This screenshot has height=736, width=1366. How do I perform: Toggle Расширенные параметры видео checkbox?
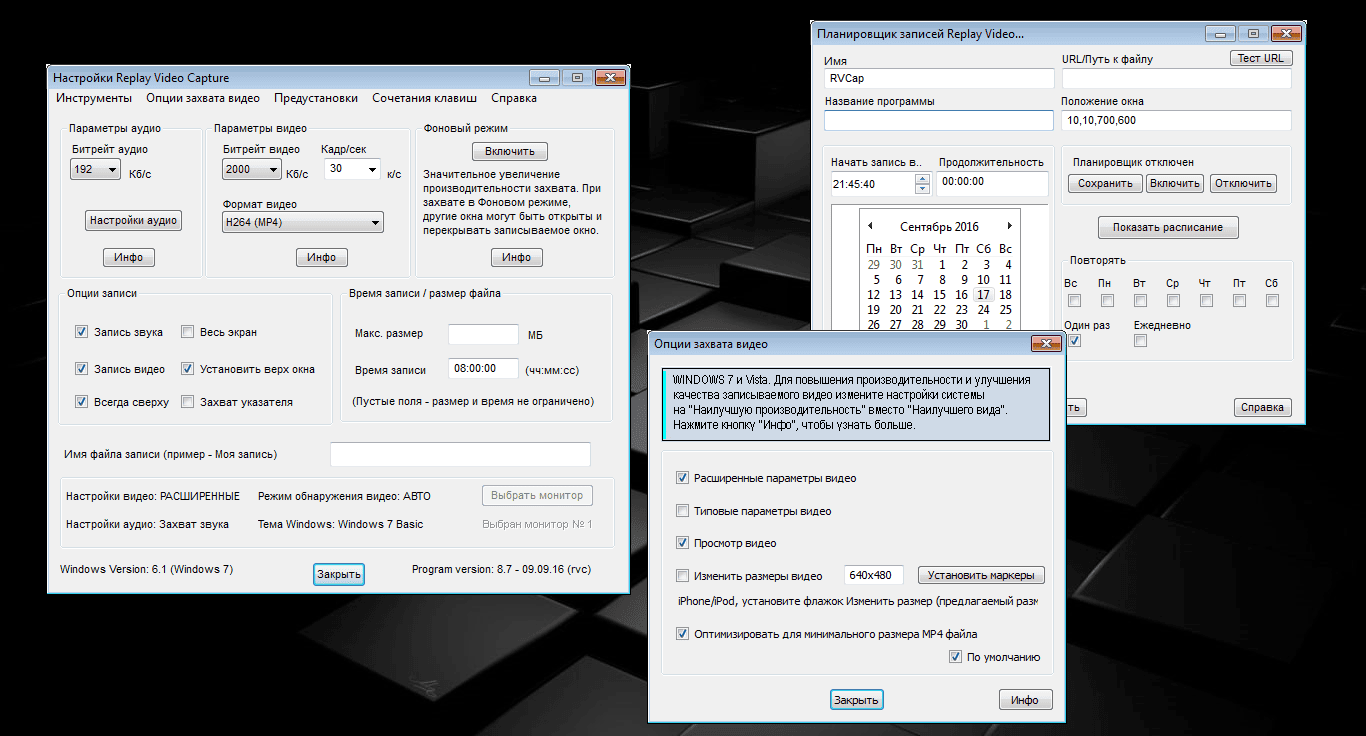pos(682,478)
